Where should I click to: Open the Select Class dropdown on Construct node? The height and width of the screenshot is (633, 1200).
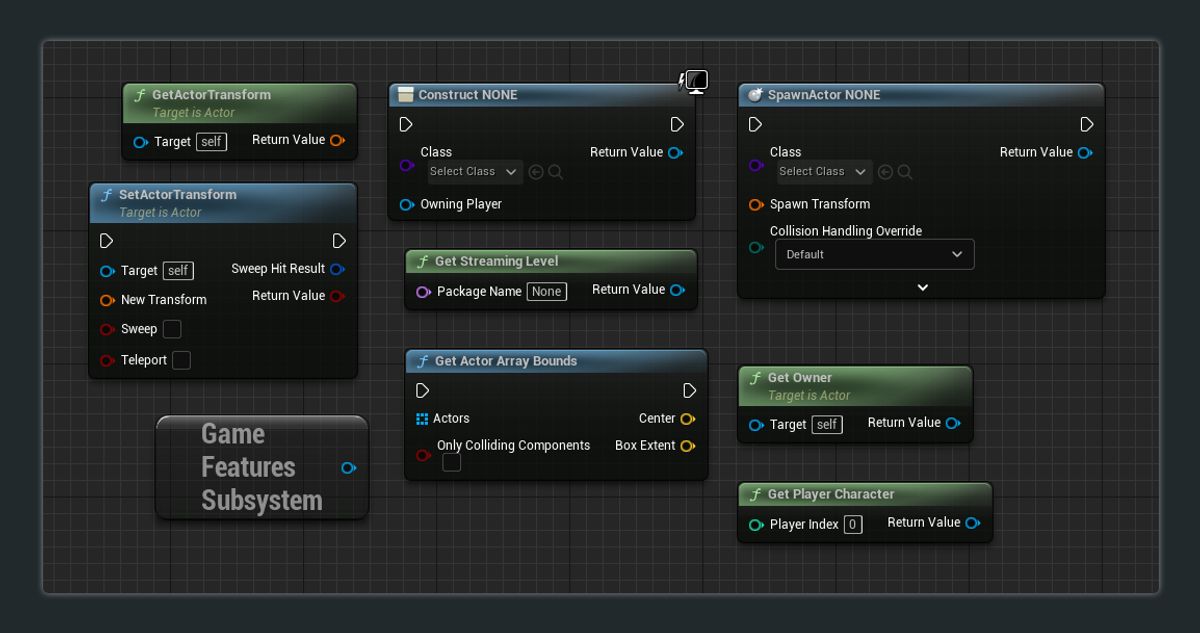pyautogui.click(x=474, y=171)
